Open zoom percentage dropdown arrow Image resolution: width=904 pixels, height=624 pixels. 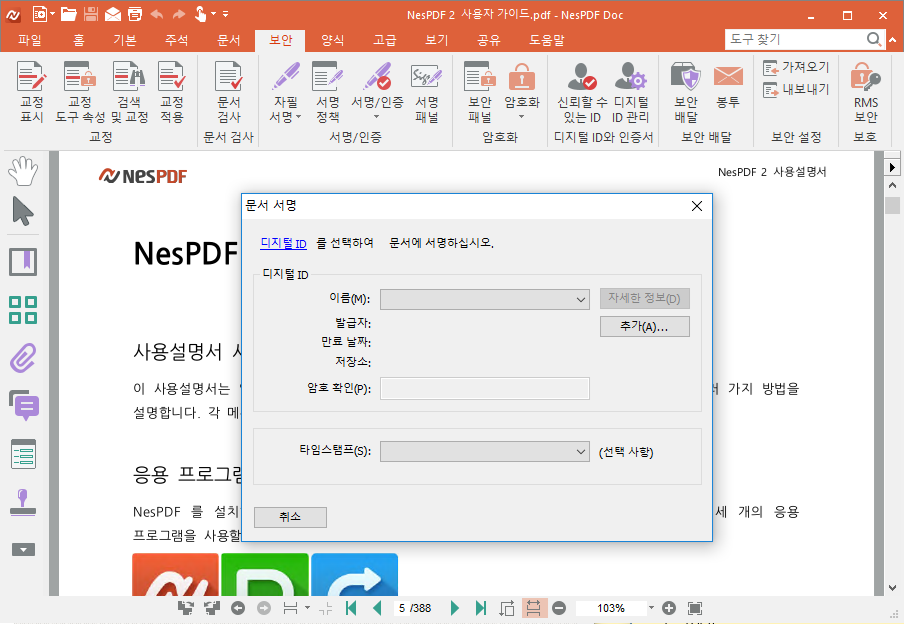pyautogui.click(x=651, y=607)
